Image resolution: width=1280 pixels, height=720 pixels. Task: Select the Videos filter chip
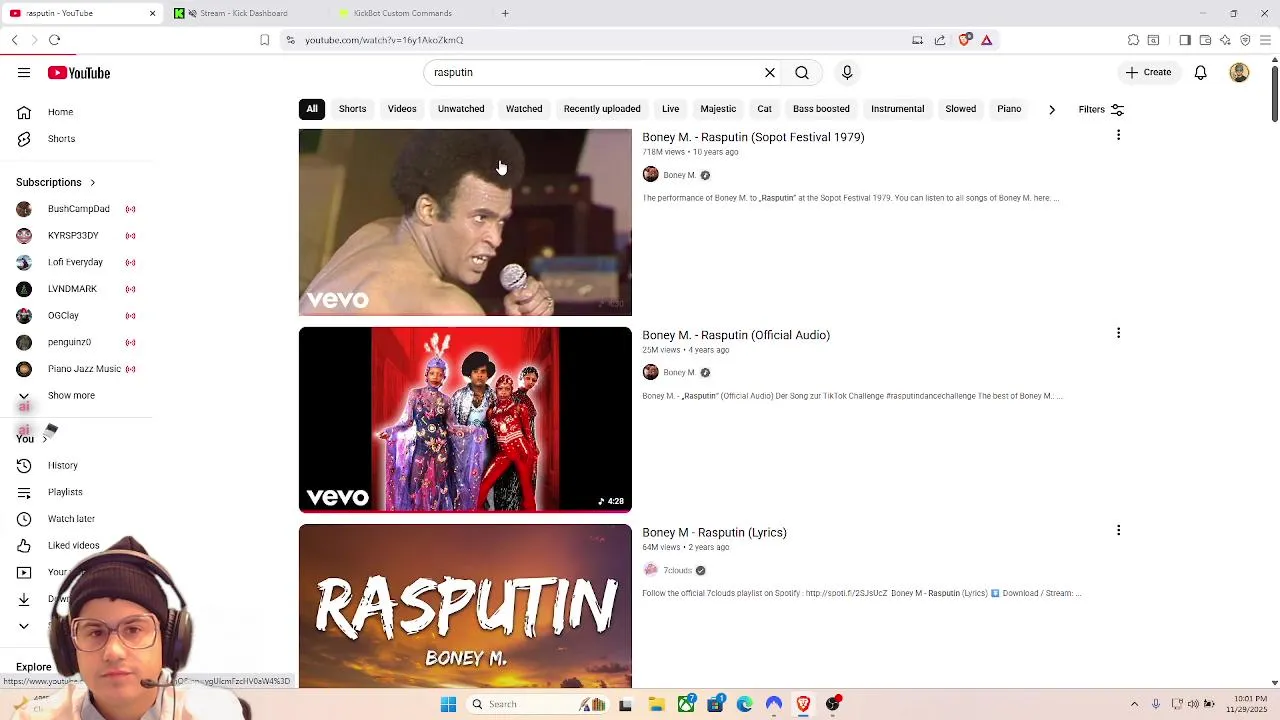402,109
